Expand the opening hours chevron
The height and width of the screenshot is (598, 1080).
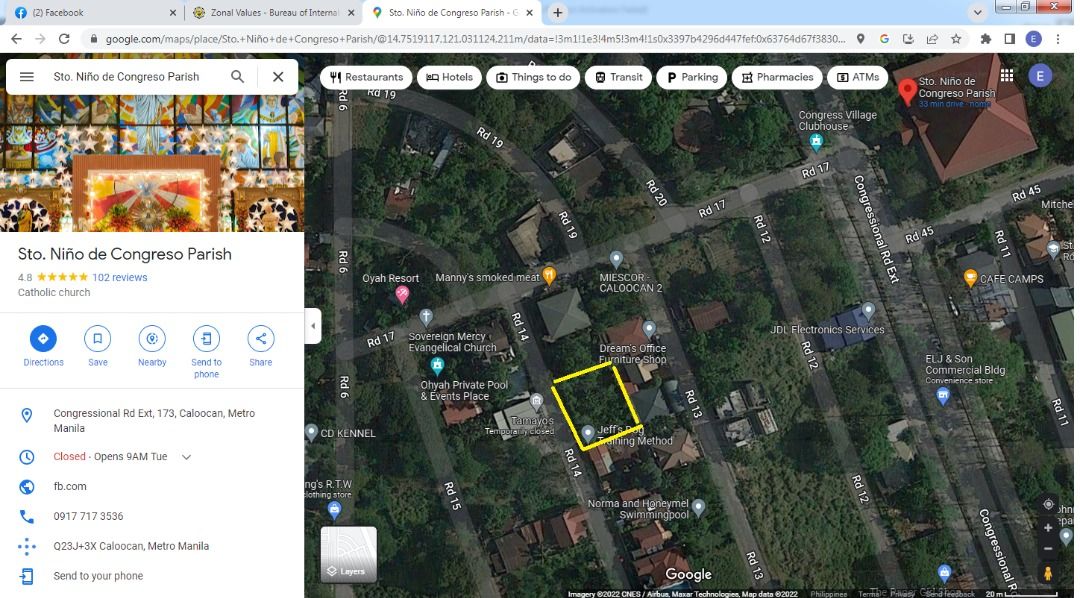[x=186, y=456]
